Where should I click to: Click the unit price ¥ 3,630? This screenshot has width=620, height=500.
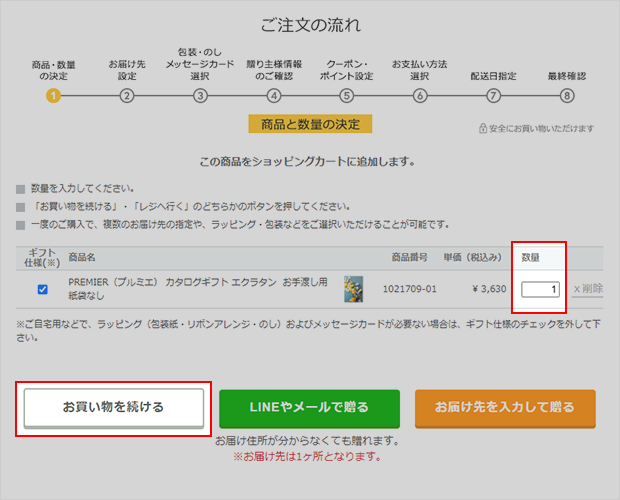[489, 289]
